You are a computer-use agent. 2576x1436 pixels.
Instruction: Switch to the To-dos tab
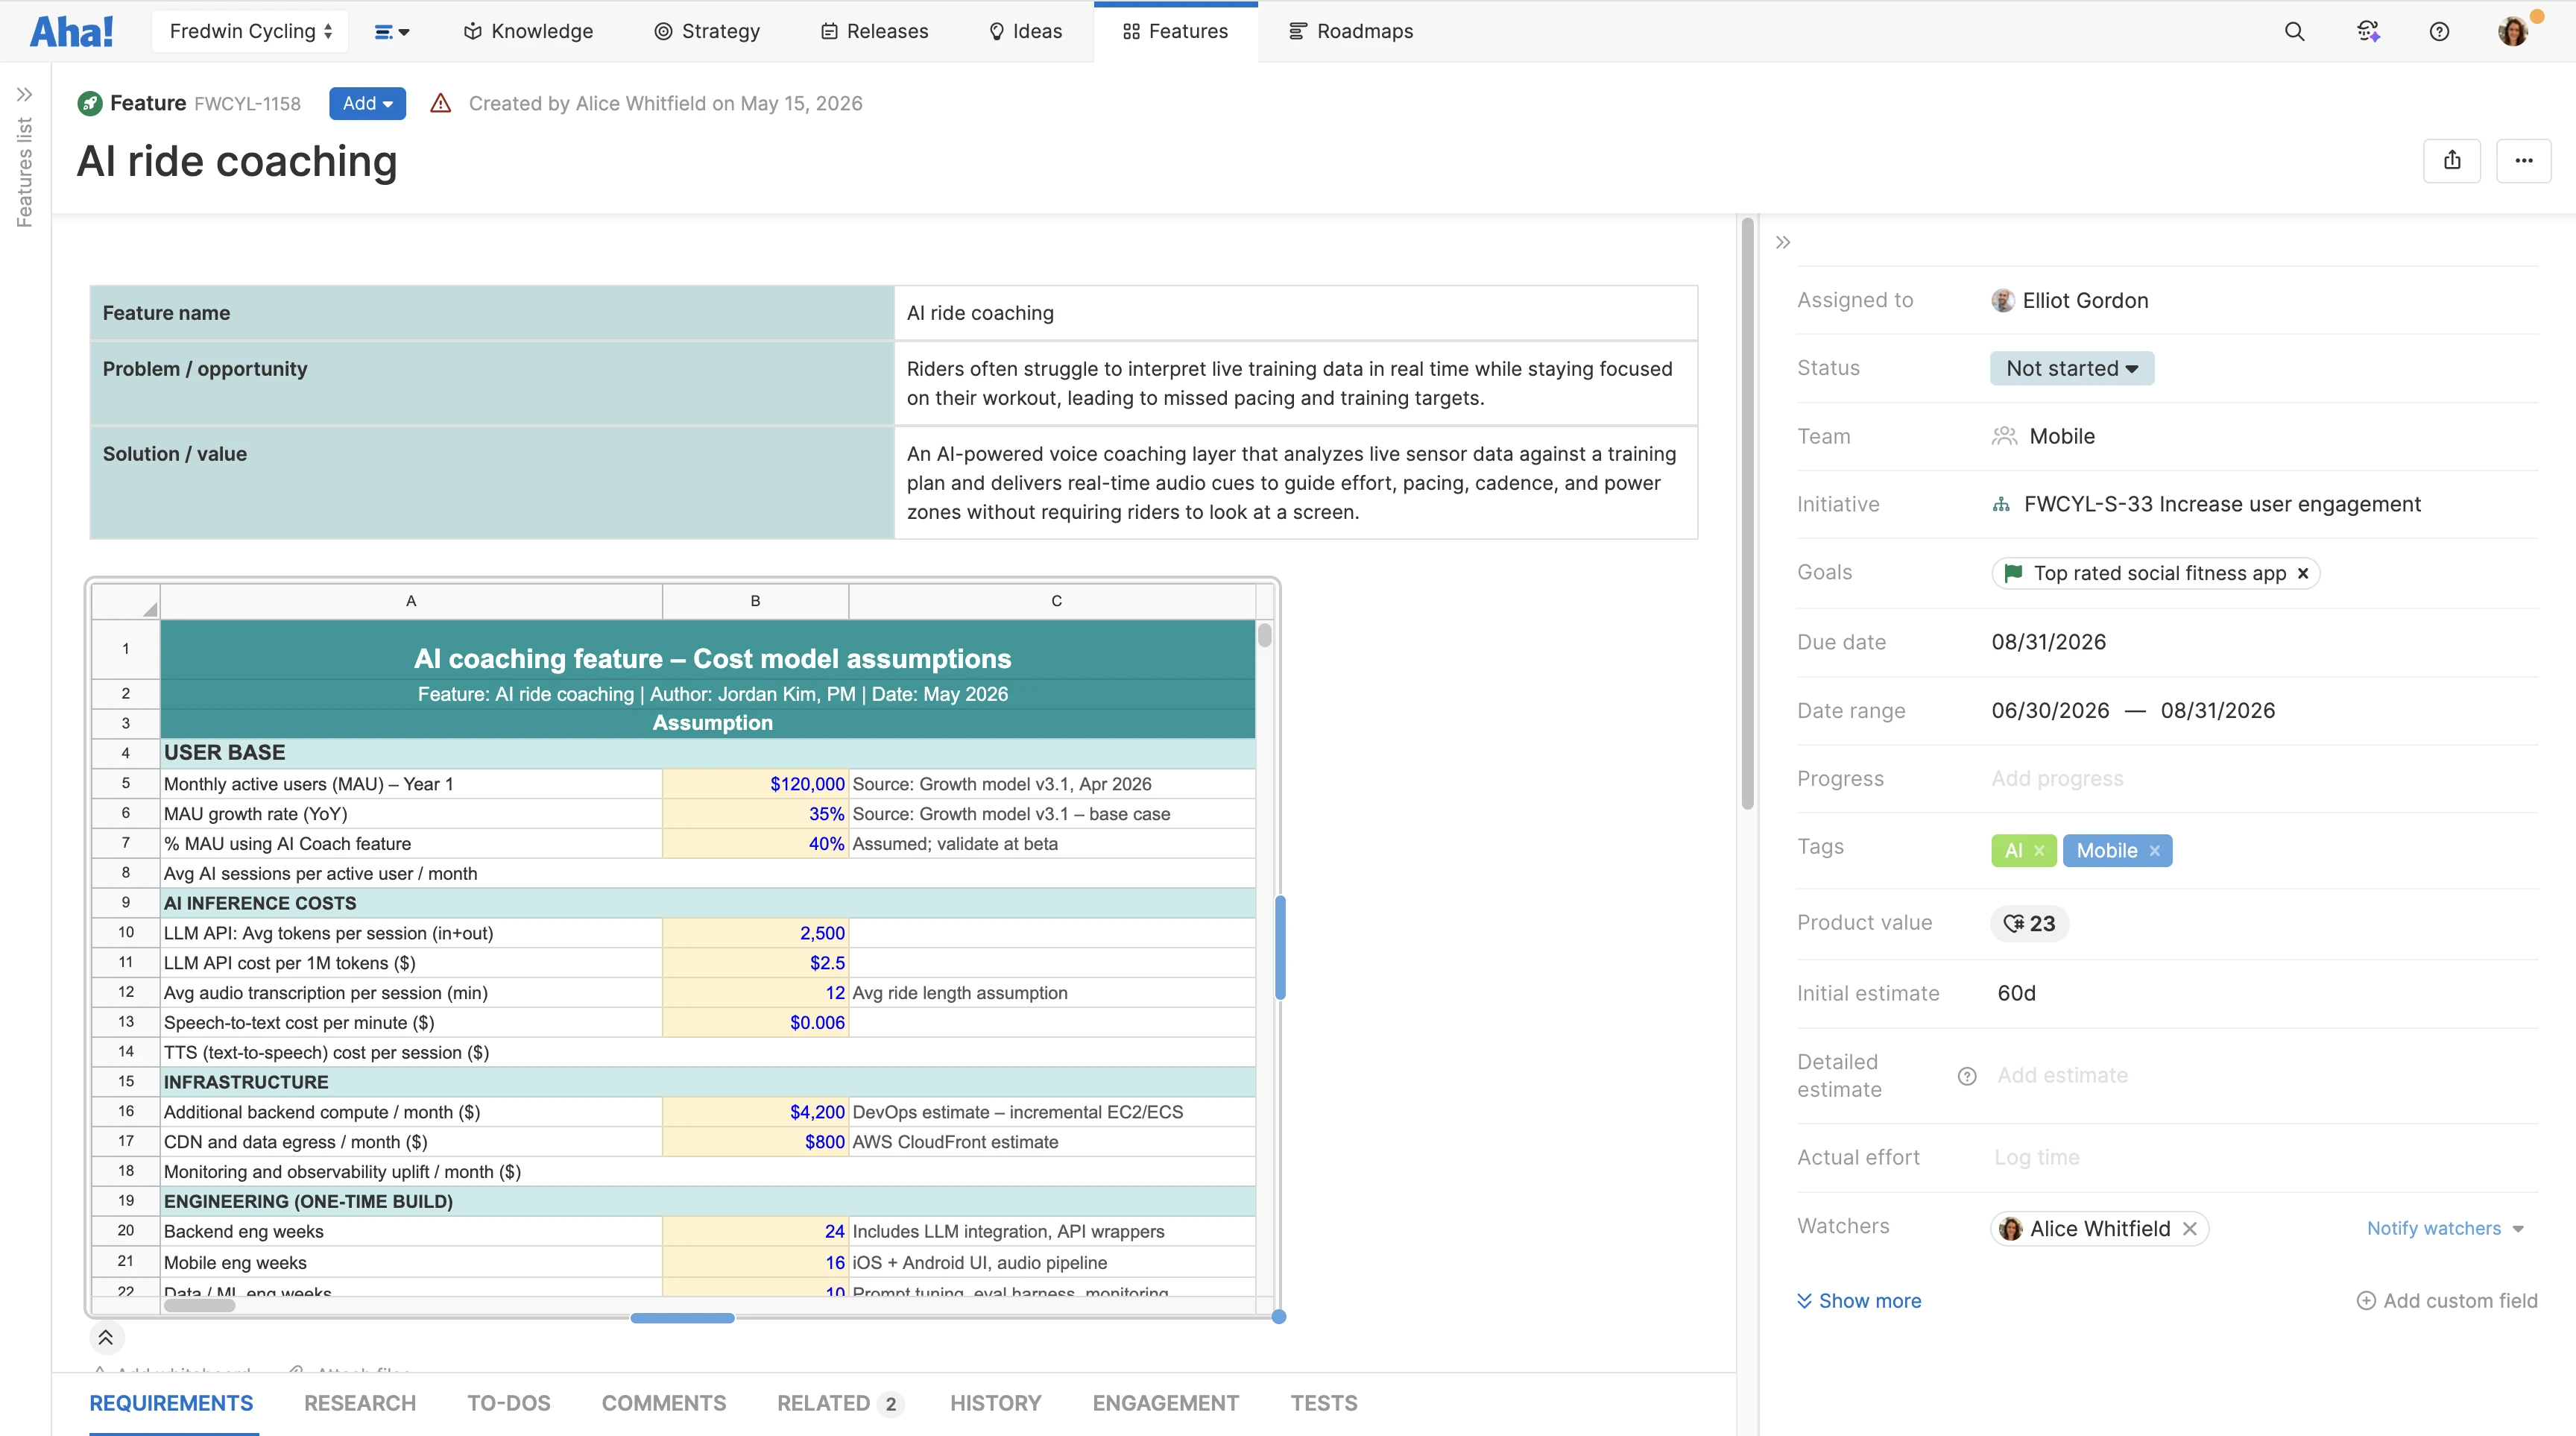(x=509, y=1403)
